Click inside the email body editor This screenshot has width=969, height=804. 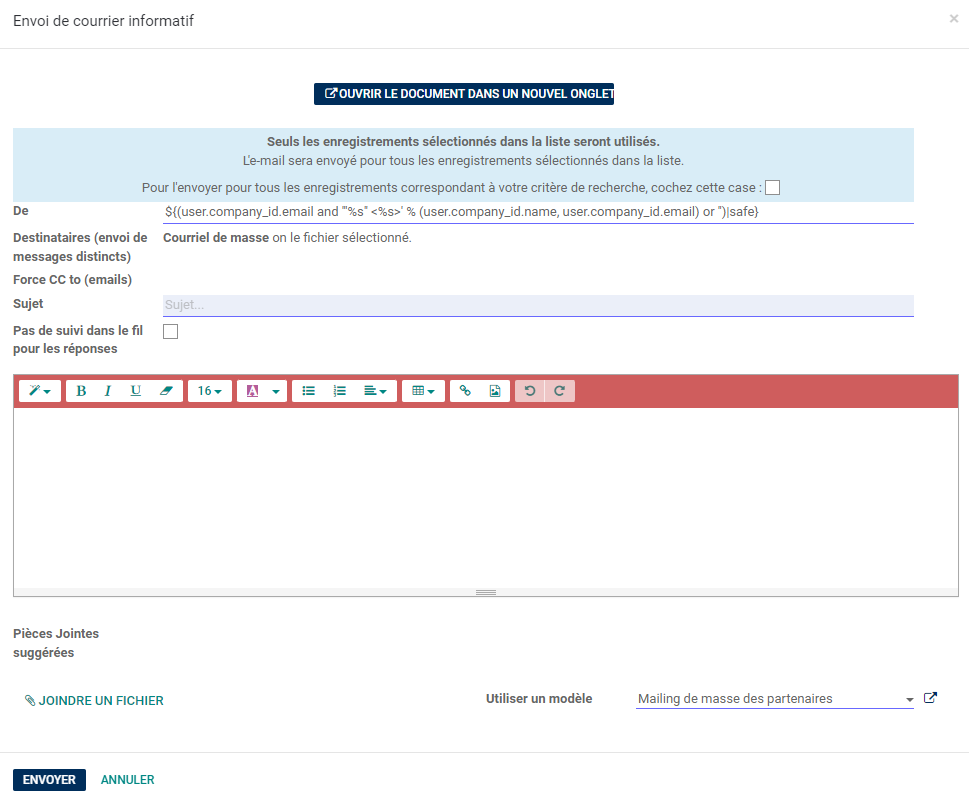point(486,497)
